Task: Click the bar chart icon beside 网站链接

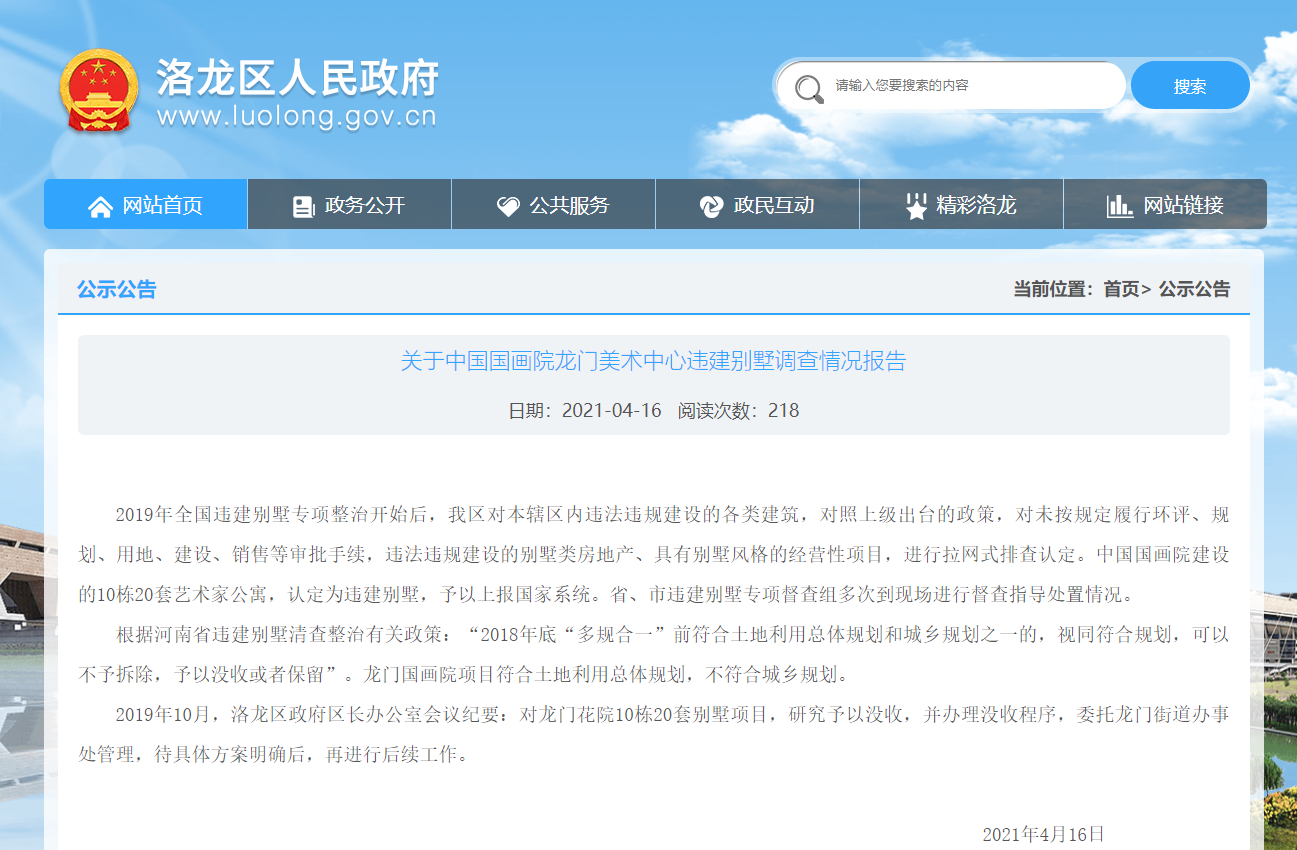Action: [1120, 206]
